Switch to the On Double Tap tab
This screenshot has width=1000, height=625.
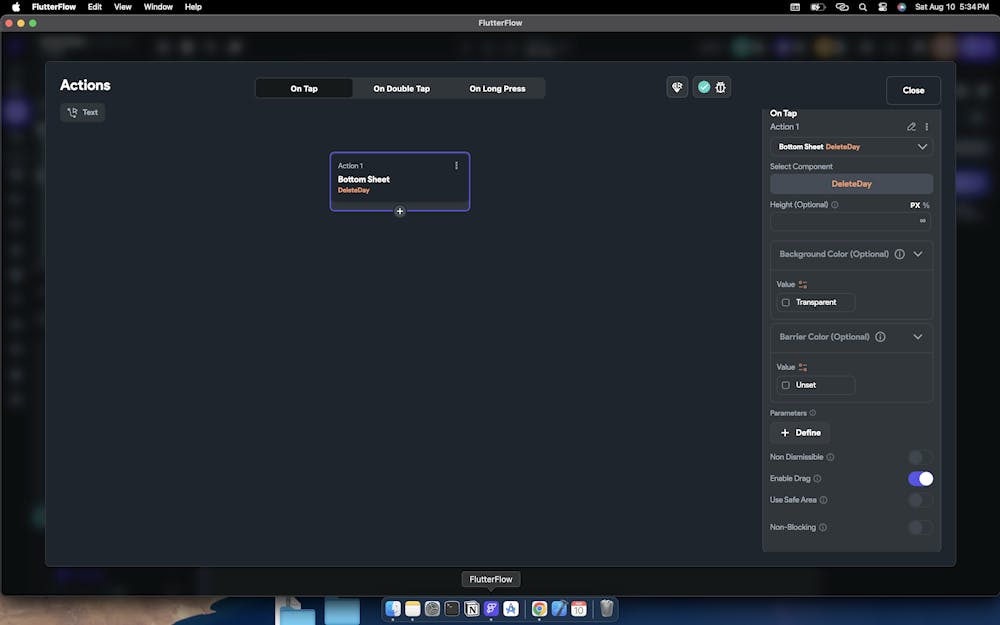(402, 89)
